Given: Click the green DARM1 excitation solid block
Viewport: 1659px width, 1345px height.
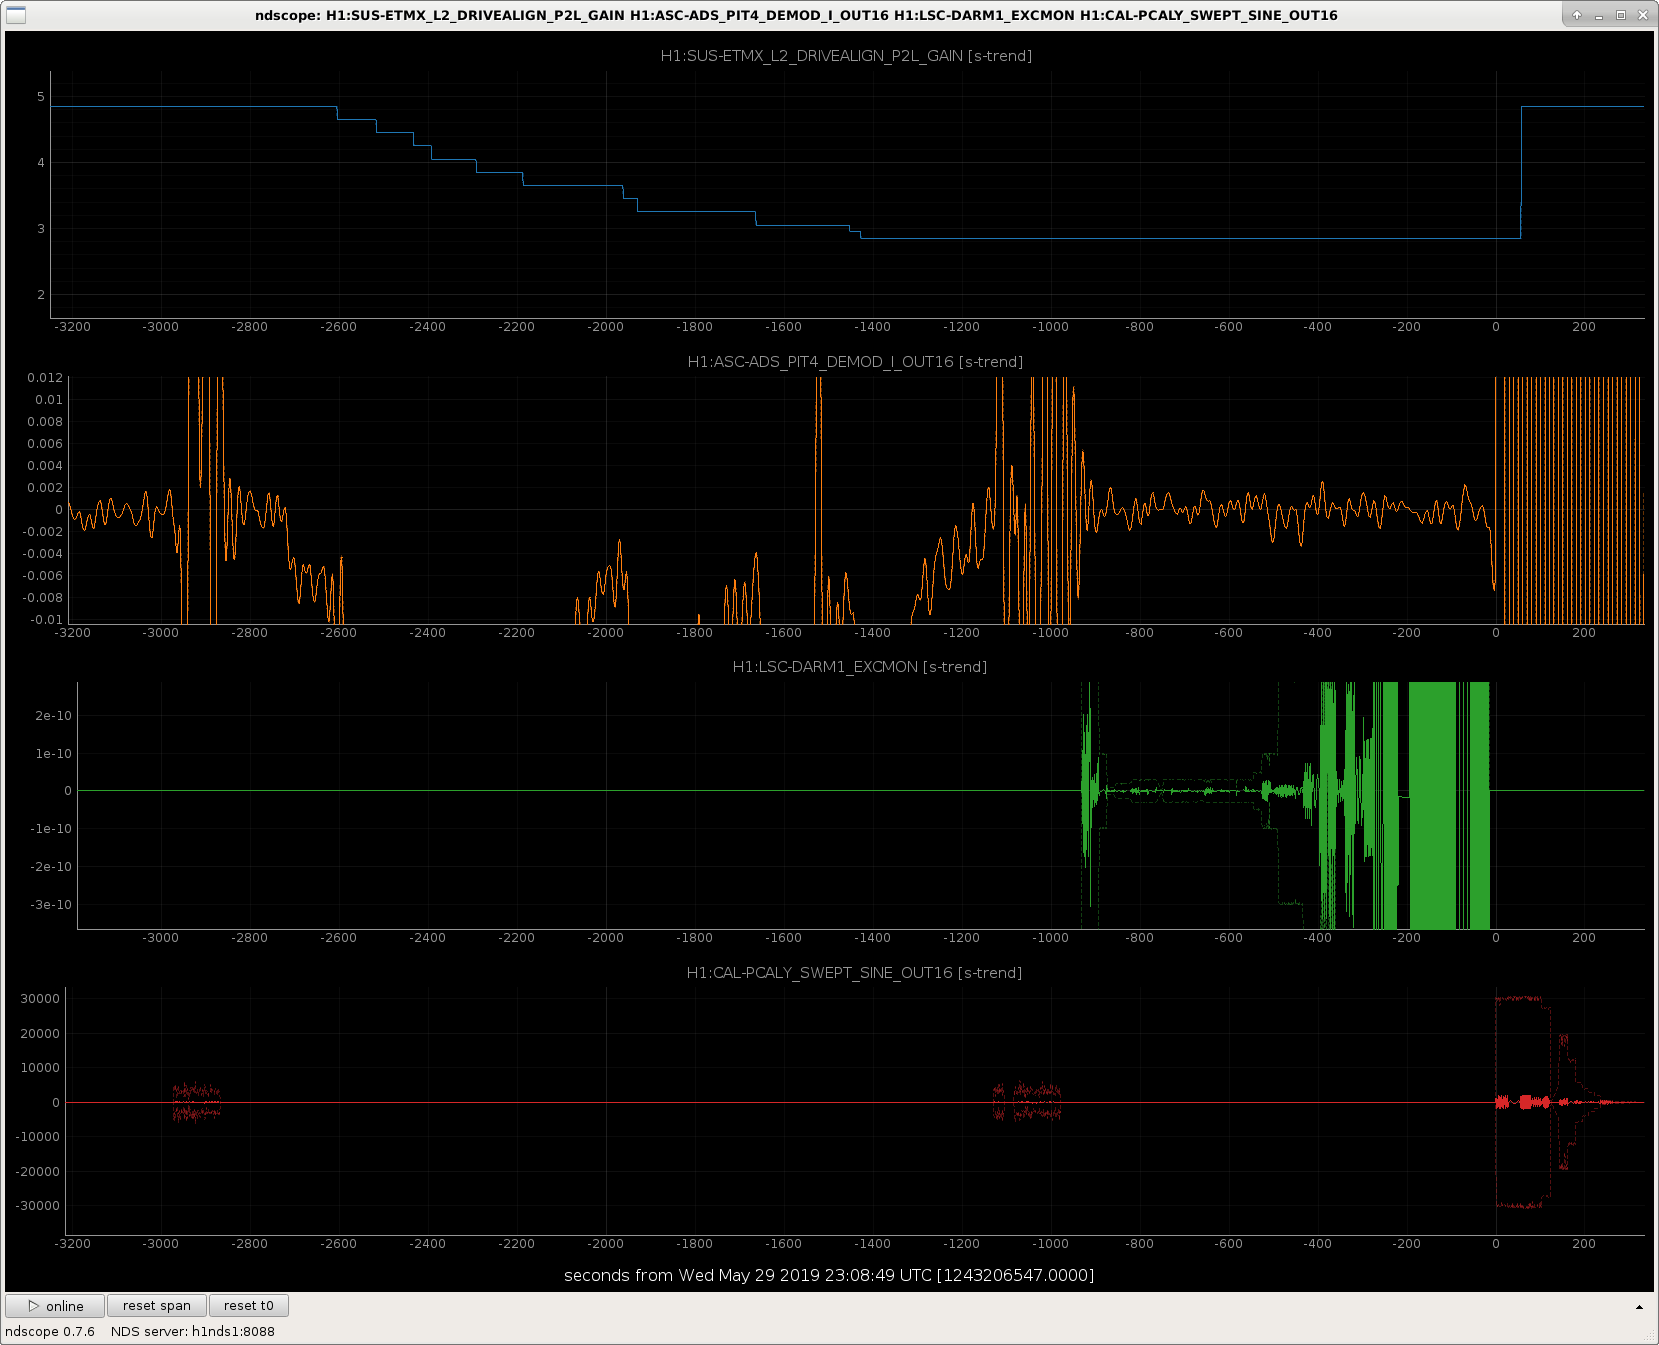Looking at the screenshot, I should pyautogui.click(x=1433, y=805).
